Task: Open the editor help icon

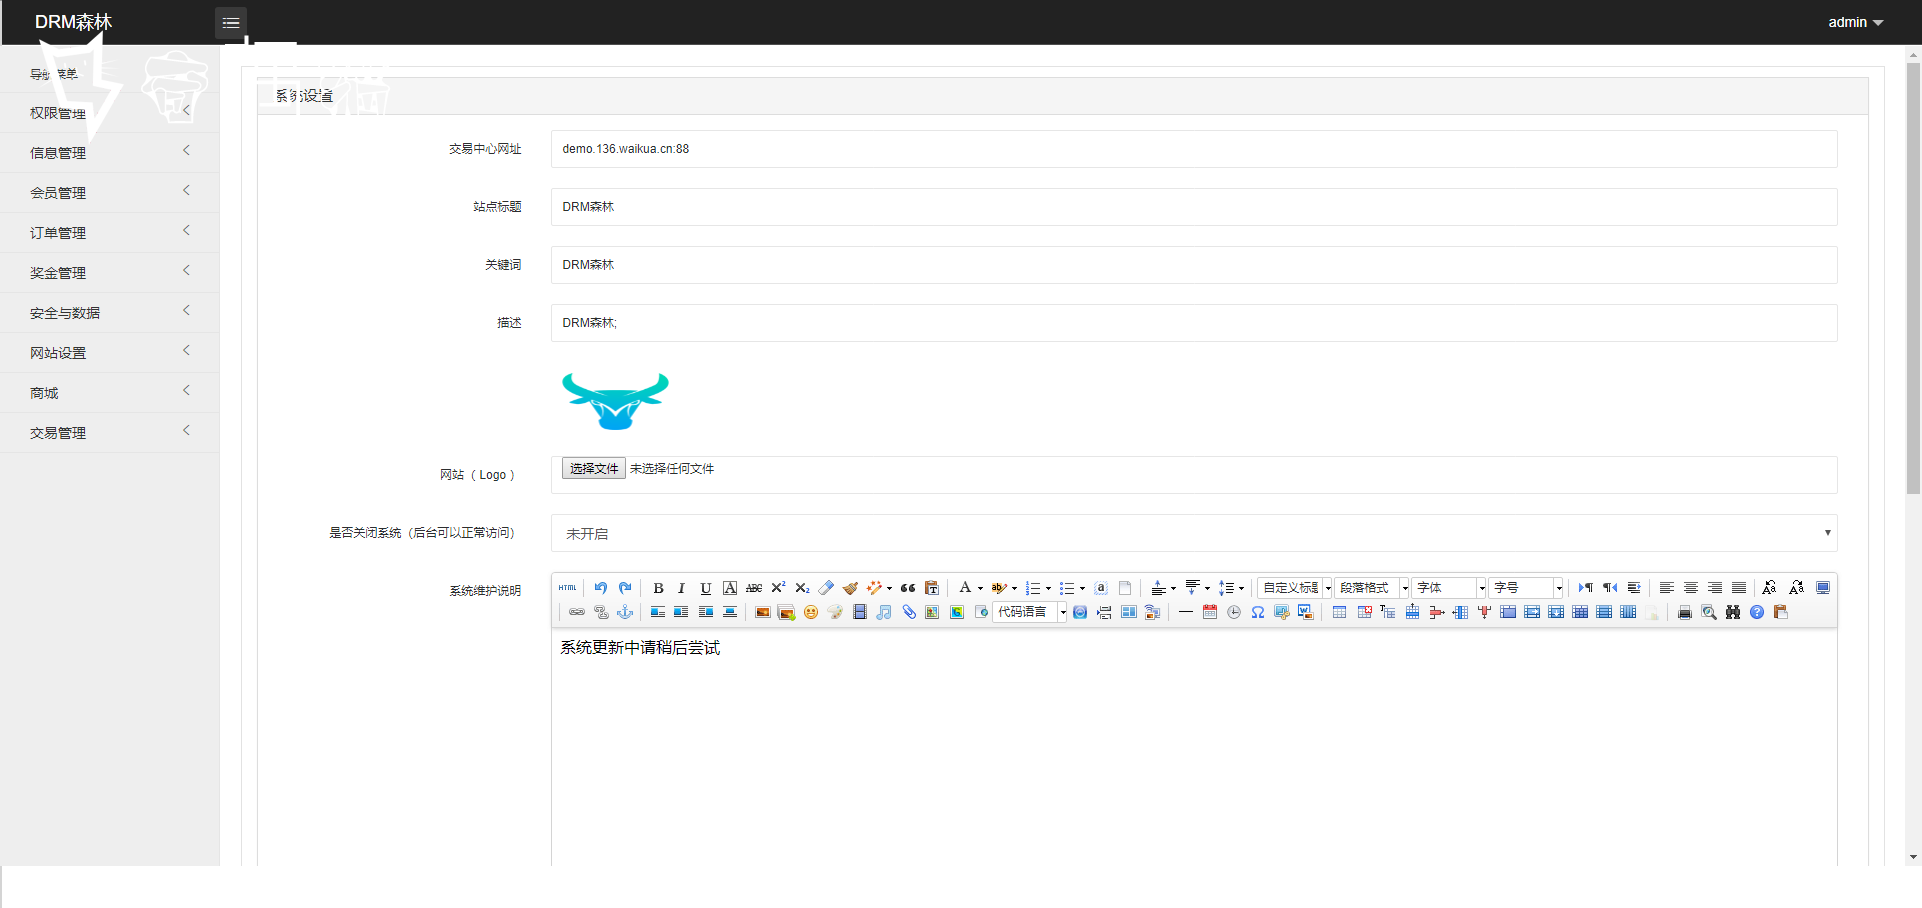Action: pyautogui.click(x=1757, y=612)
